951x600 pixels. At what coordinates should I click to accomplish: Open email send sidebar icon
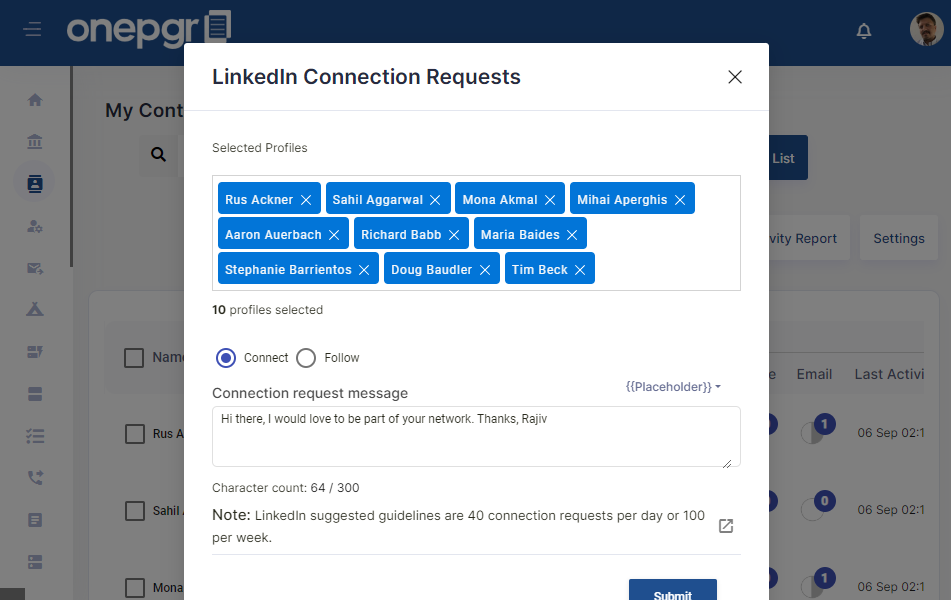[x=35, y=268]
